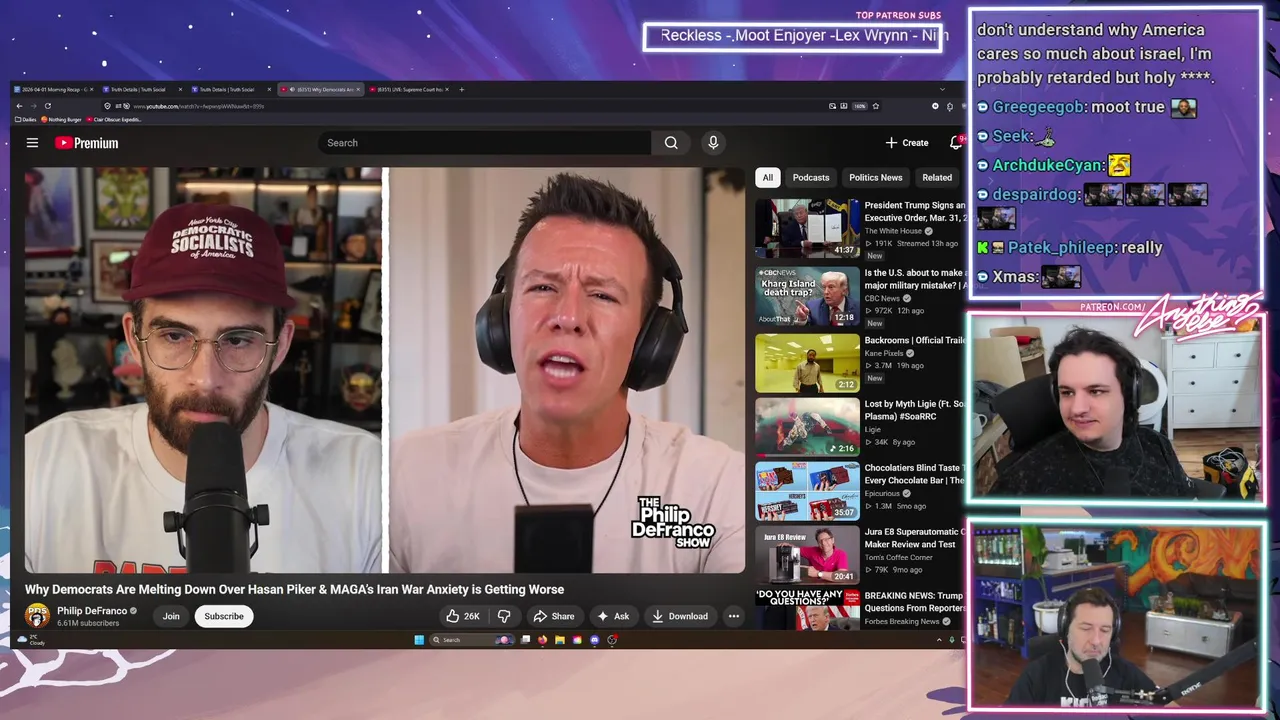Select the All filter chip
Image resolution: width=1280 pixels, height=720 pixels.
pos(767,177)
